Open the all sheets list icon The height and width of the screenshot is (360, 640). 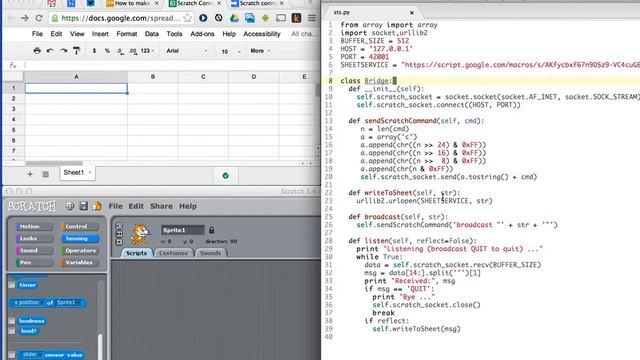(45, 174)
